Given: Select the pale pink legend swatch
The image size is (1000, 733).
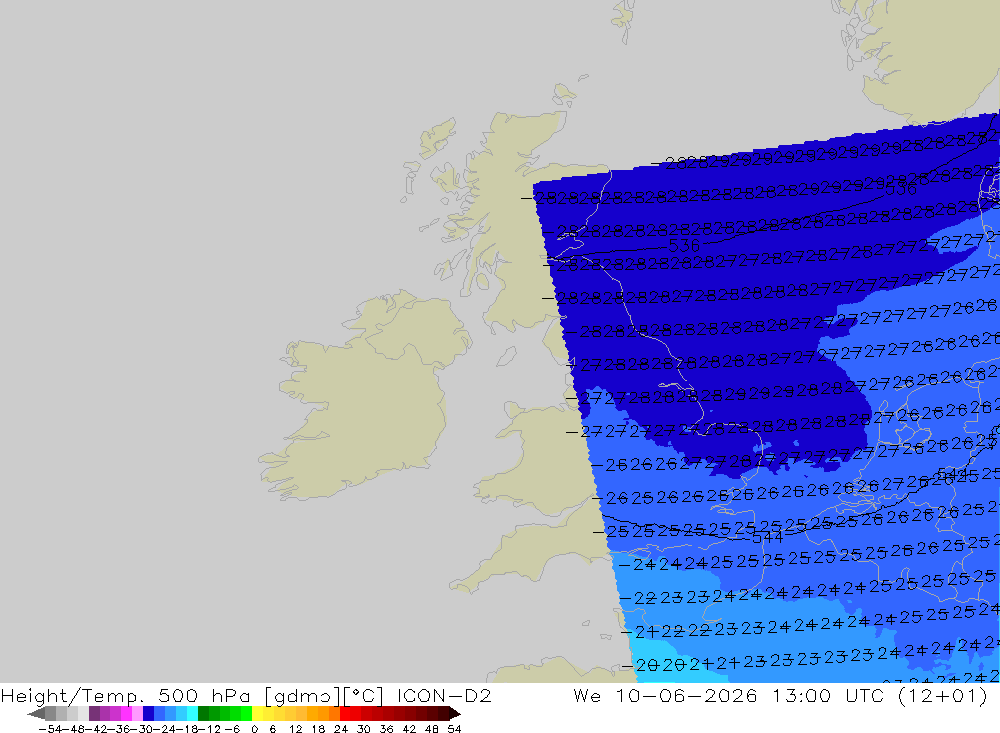Looking at the screenshot, I should click(x=137, y=714).
